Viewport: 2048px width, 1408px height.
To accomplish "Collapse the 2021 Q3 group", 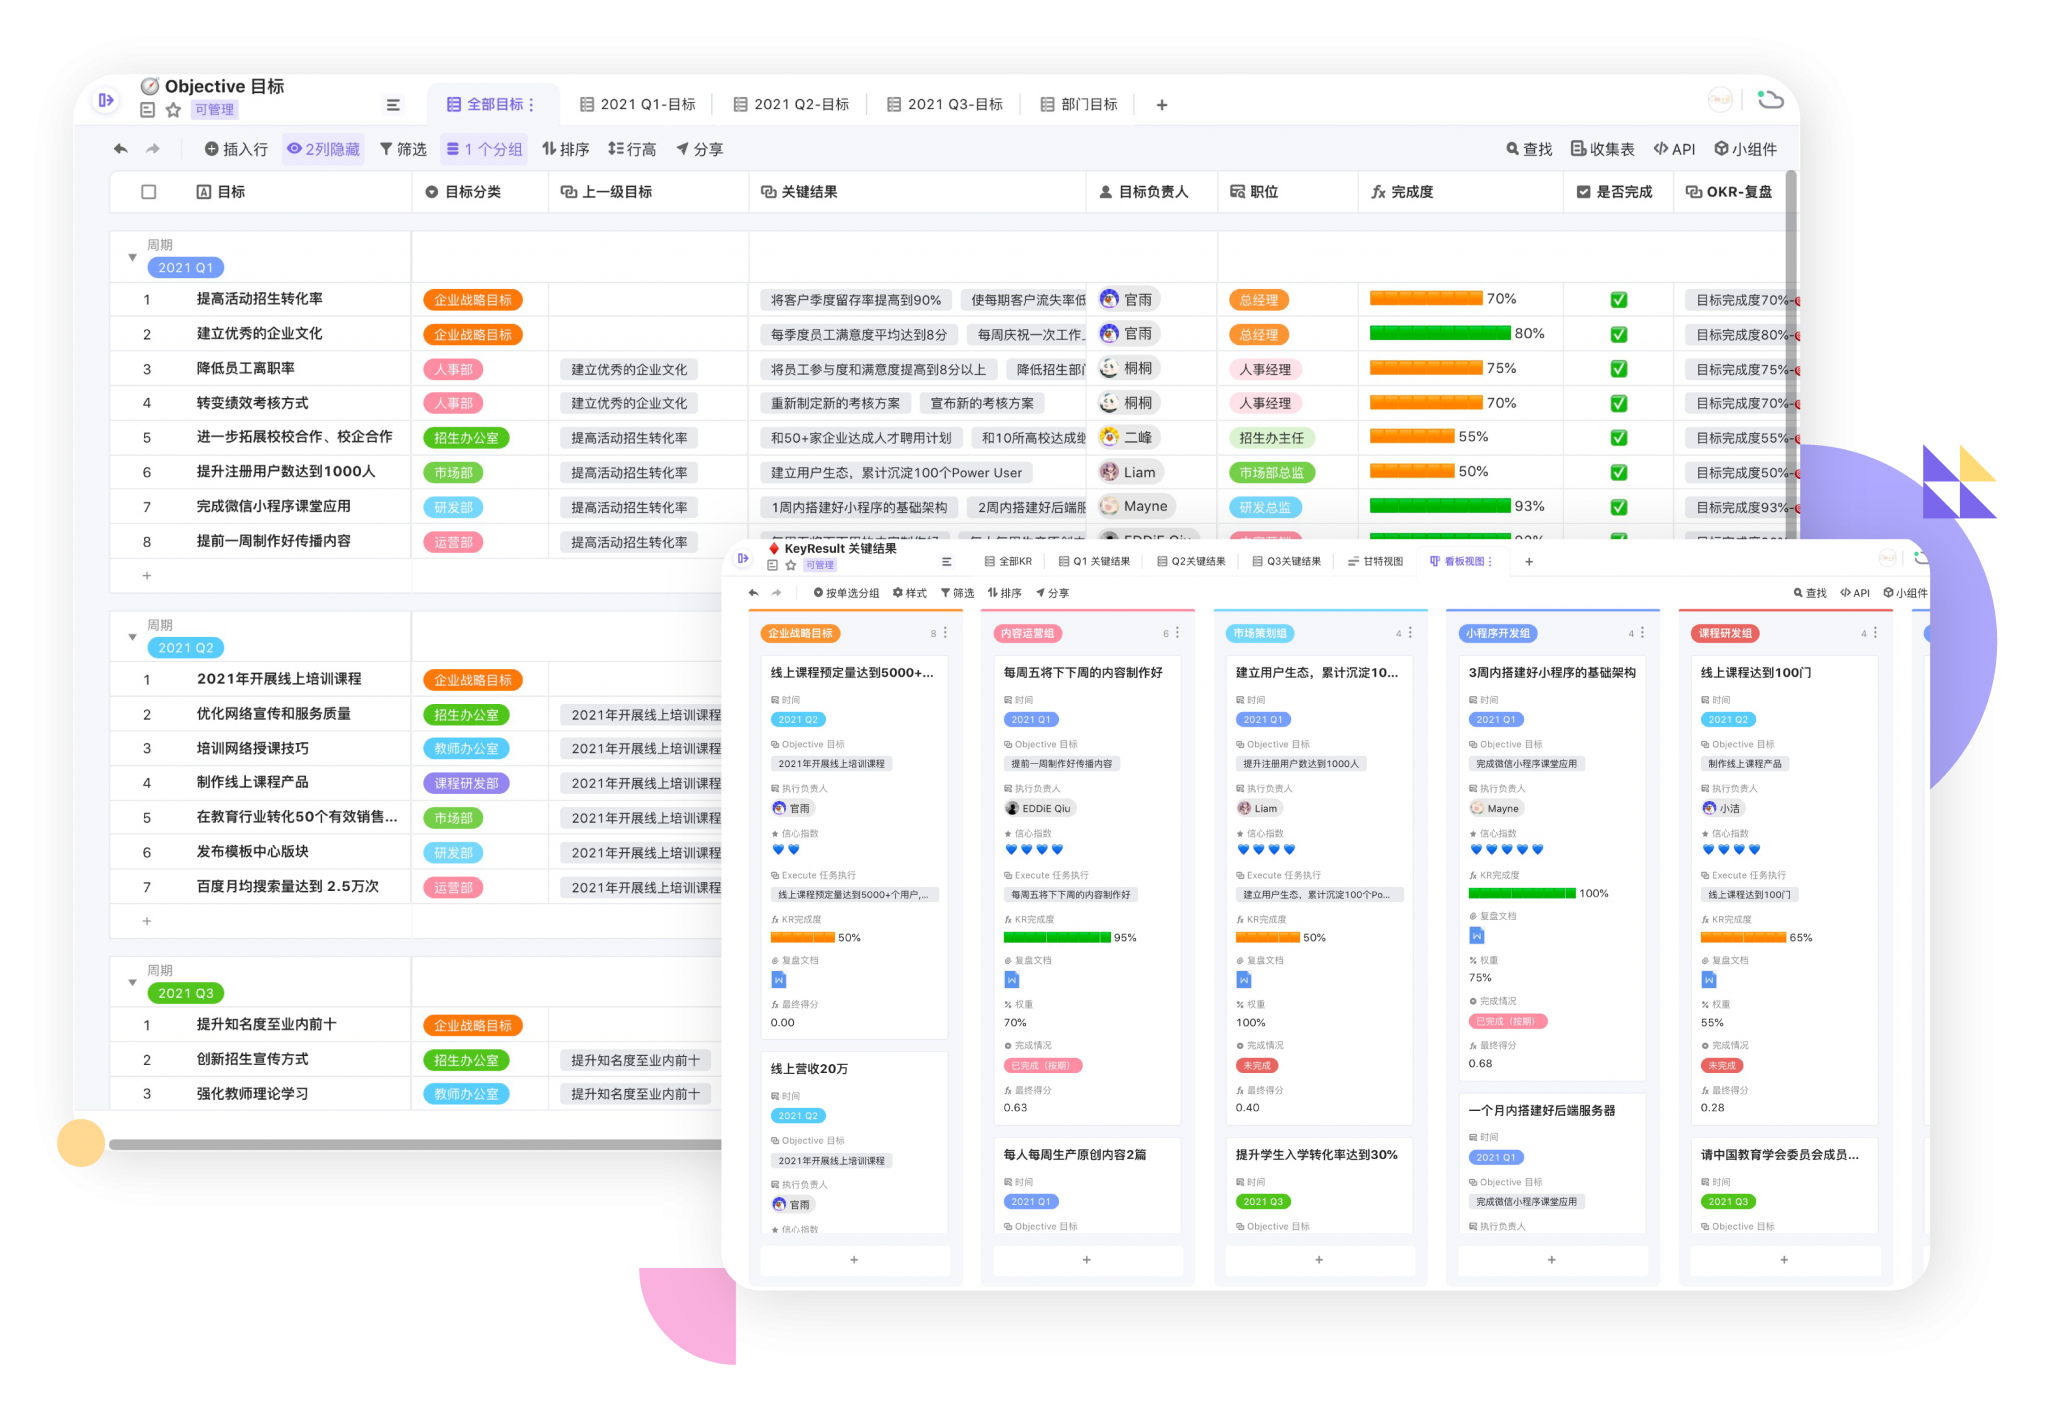I will point(133,983).
